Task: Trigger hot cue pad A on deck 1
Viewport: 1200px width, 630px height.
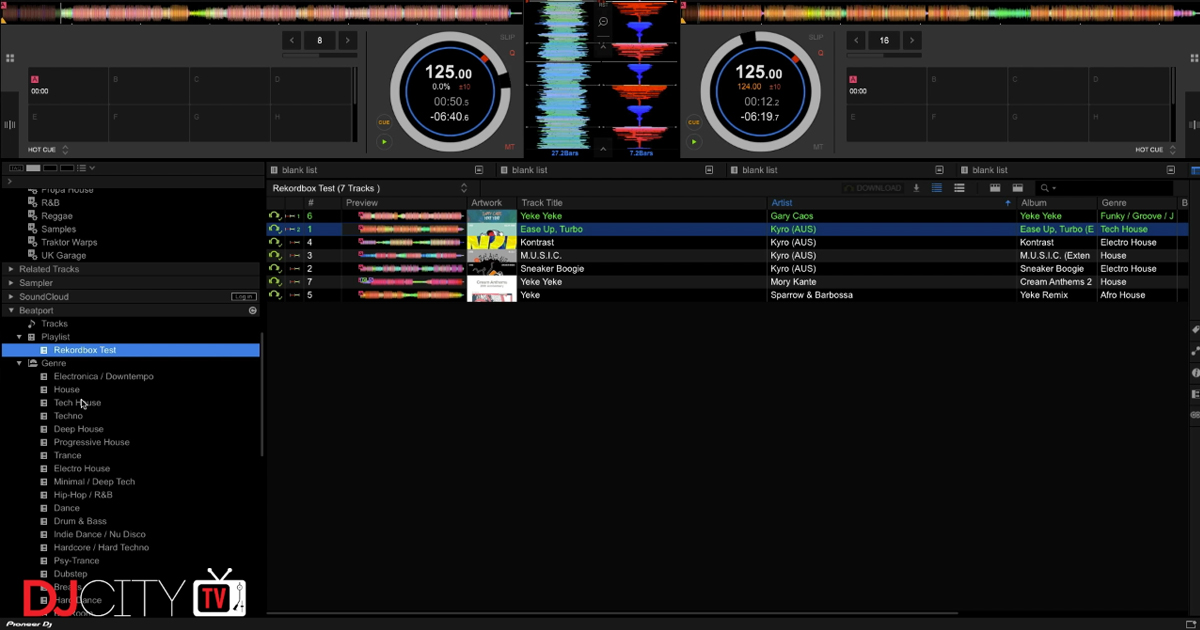Action: point(66,86)
